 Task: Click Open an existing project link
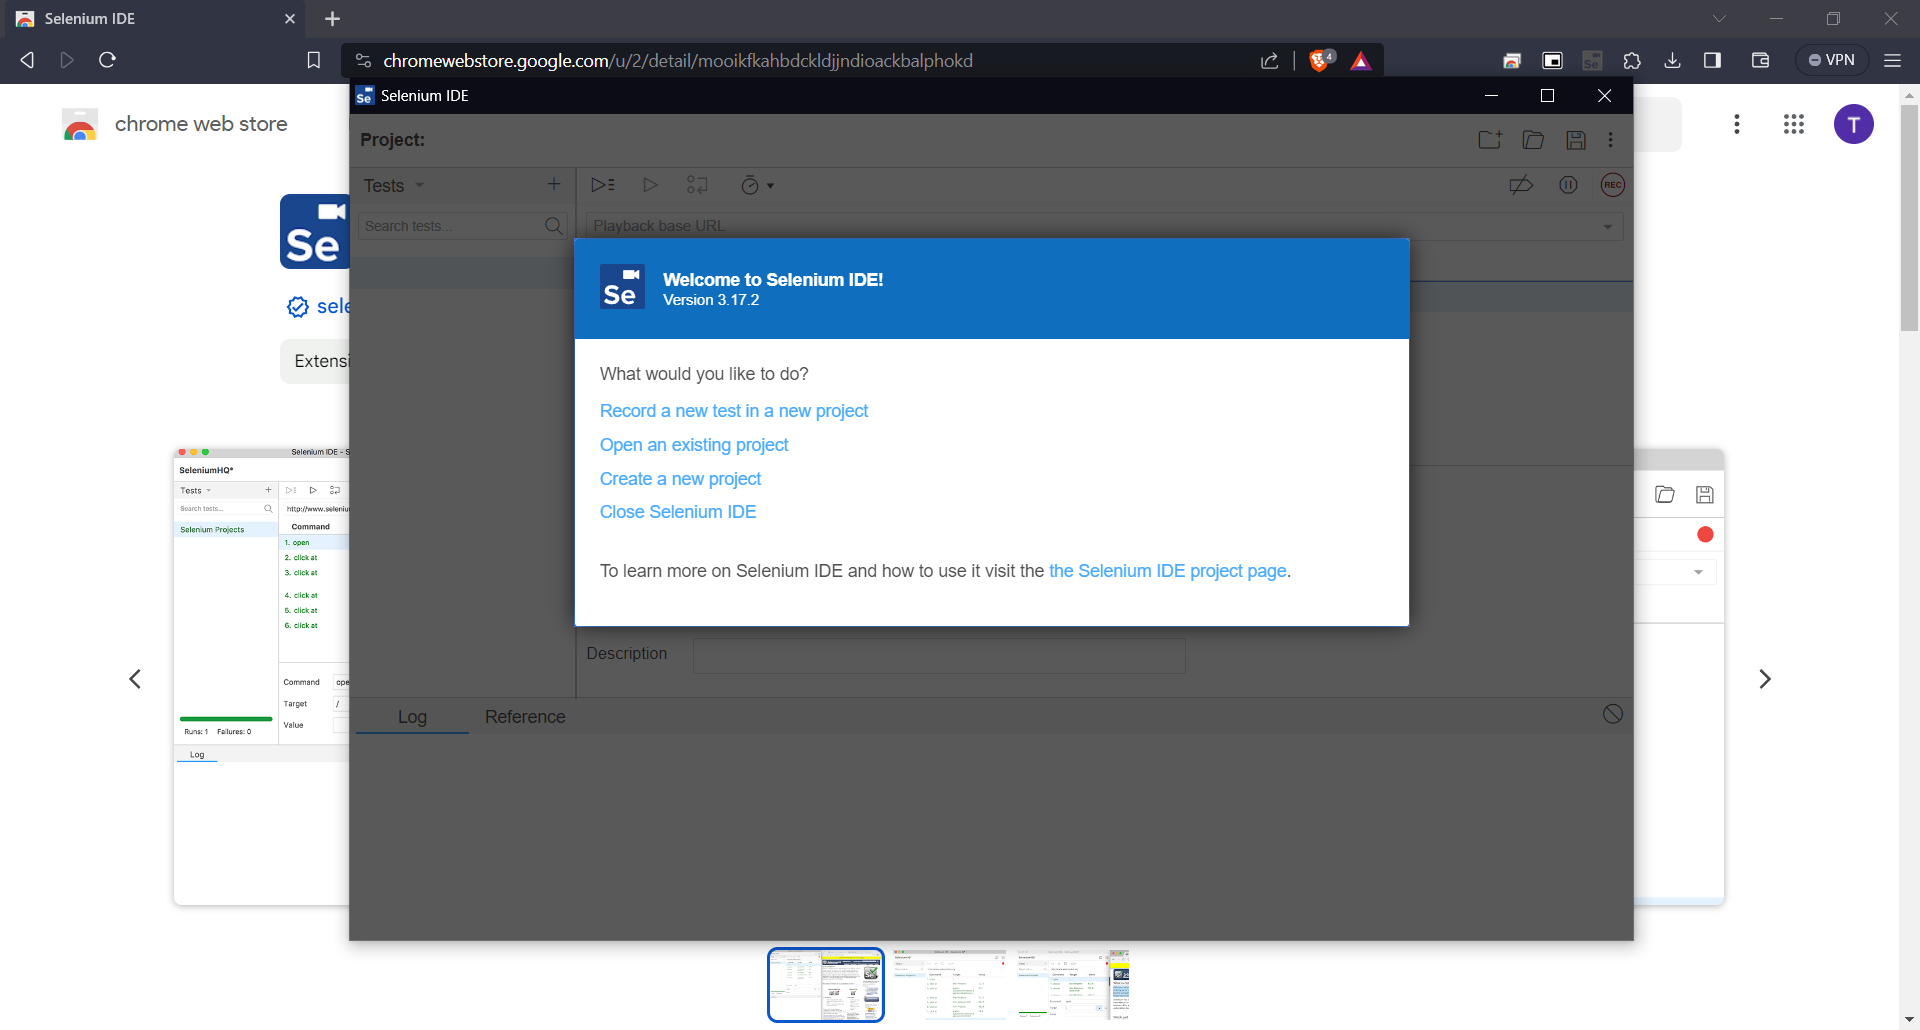[693, 445]
